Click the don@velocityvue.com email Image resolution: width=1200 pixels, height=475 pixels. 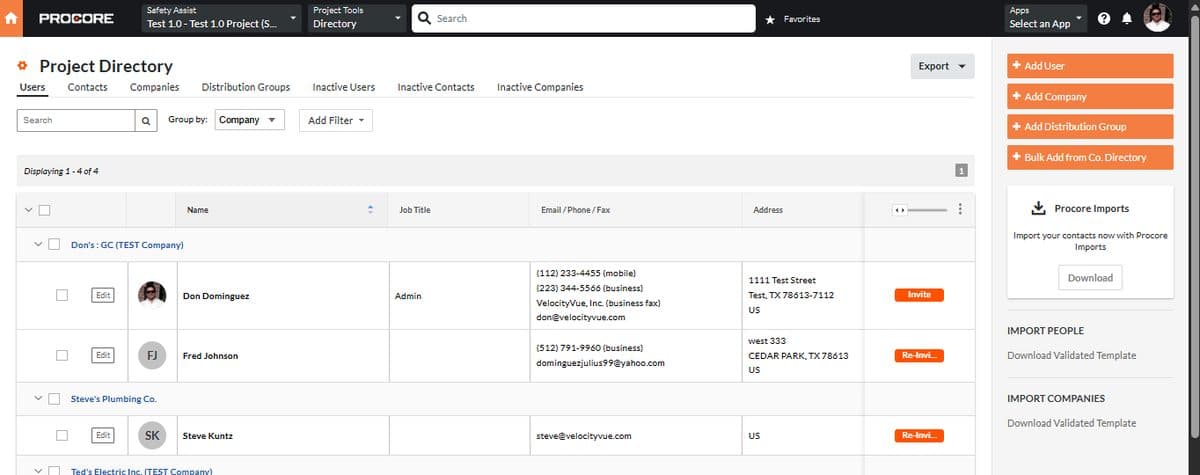pos(581,318)
